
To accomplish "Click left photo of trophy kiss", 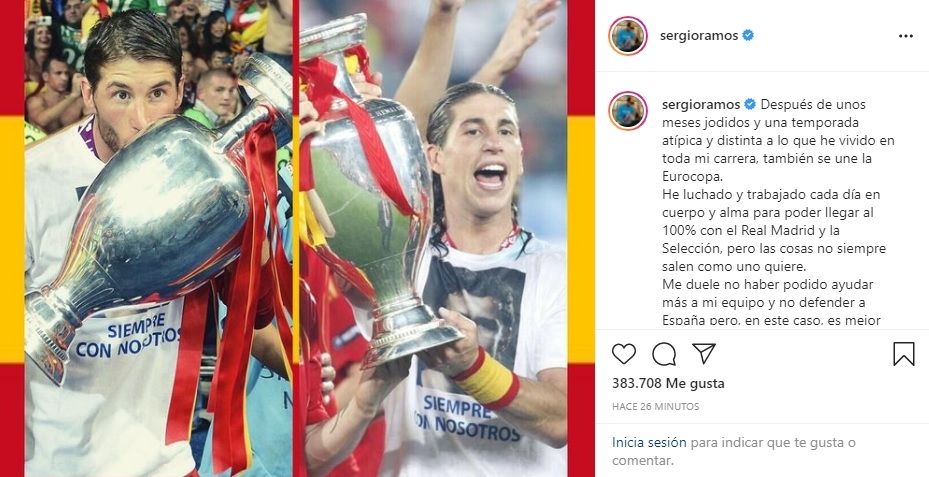I will (x=159, y=238).
